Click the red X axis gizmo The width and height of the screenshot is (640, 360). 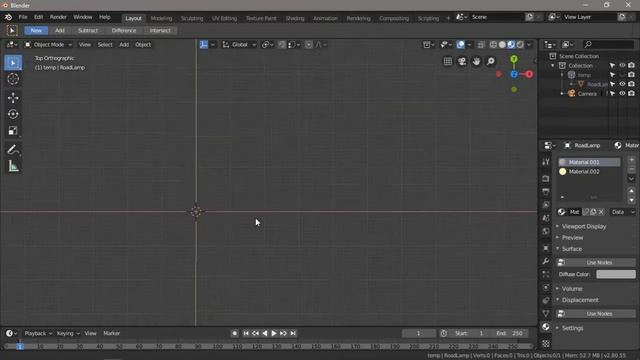tap(529, 74)
